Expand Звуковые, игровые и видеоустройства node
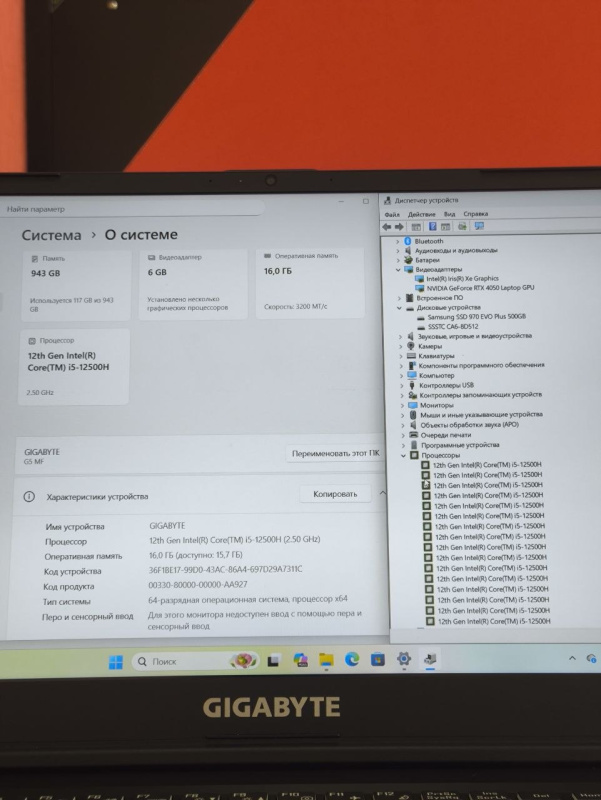The width and height of the screenshot is (601, 800). 400,337
